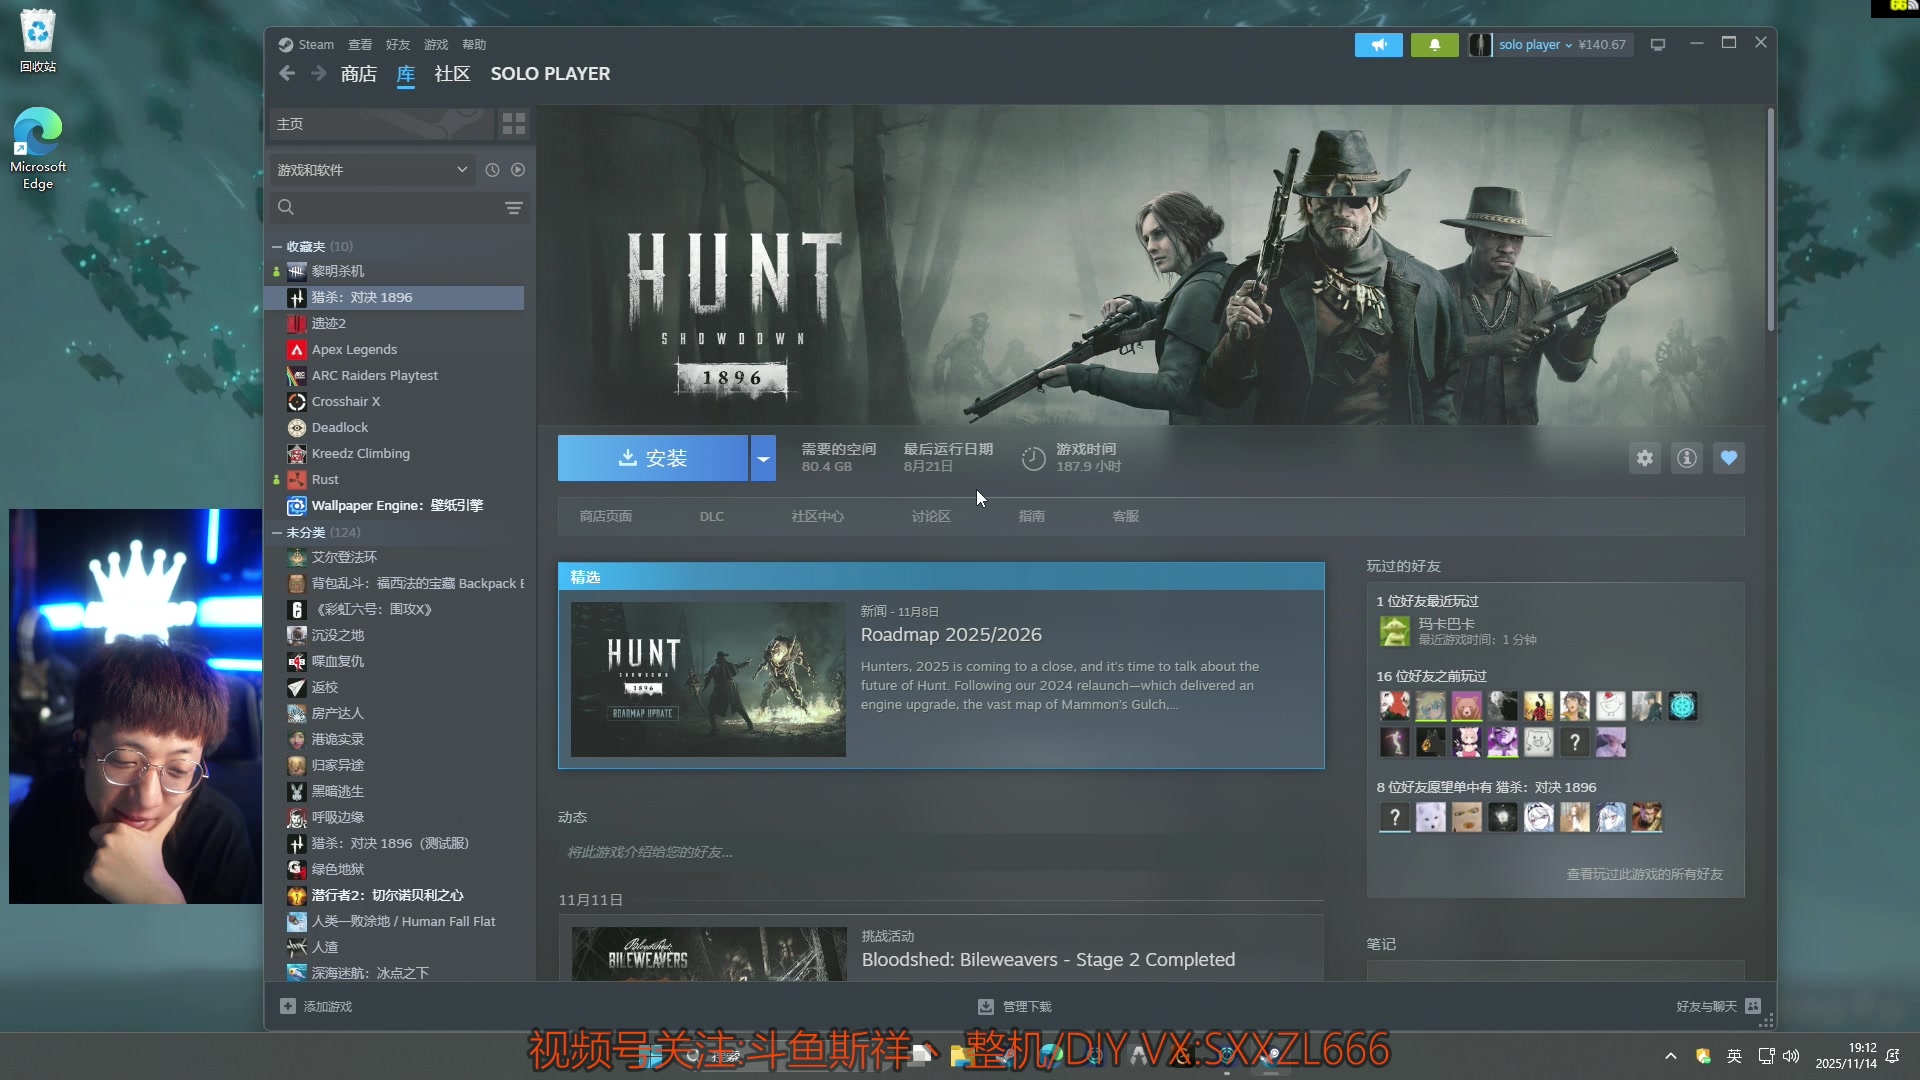Open install options dropdown arrow
Image resolution: width=1920 pixels, height=1080 pixels.
763,459
